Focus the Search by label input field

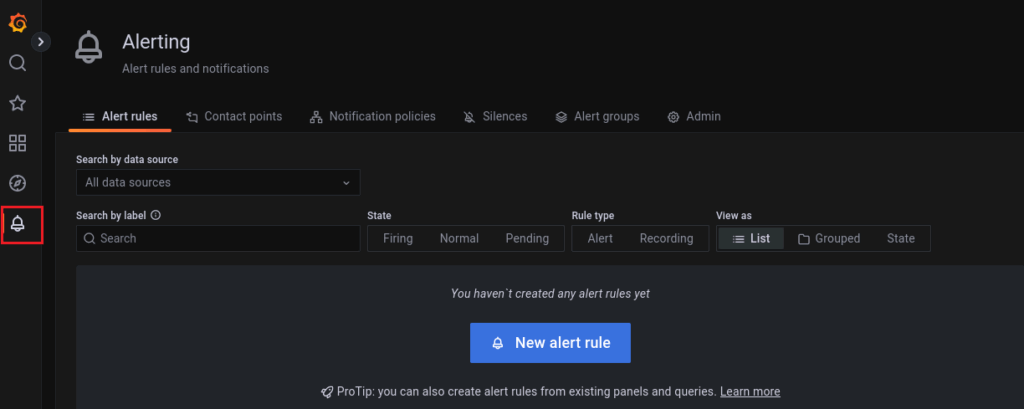(x=218, y=238)
